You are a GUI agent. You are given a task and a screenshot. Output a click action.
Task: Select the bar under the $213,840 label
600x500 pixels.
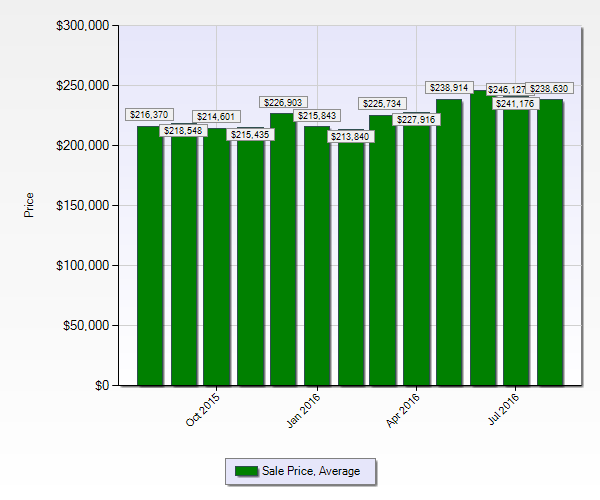click(x=351, y=257)
